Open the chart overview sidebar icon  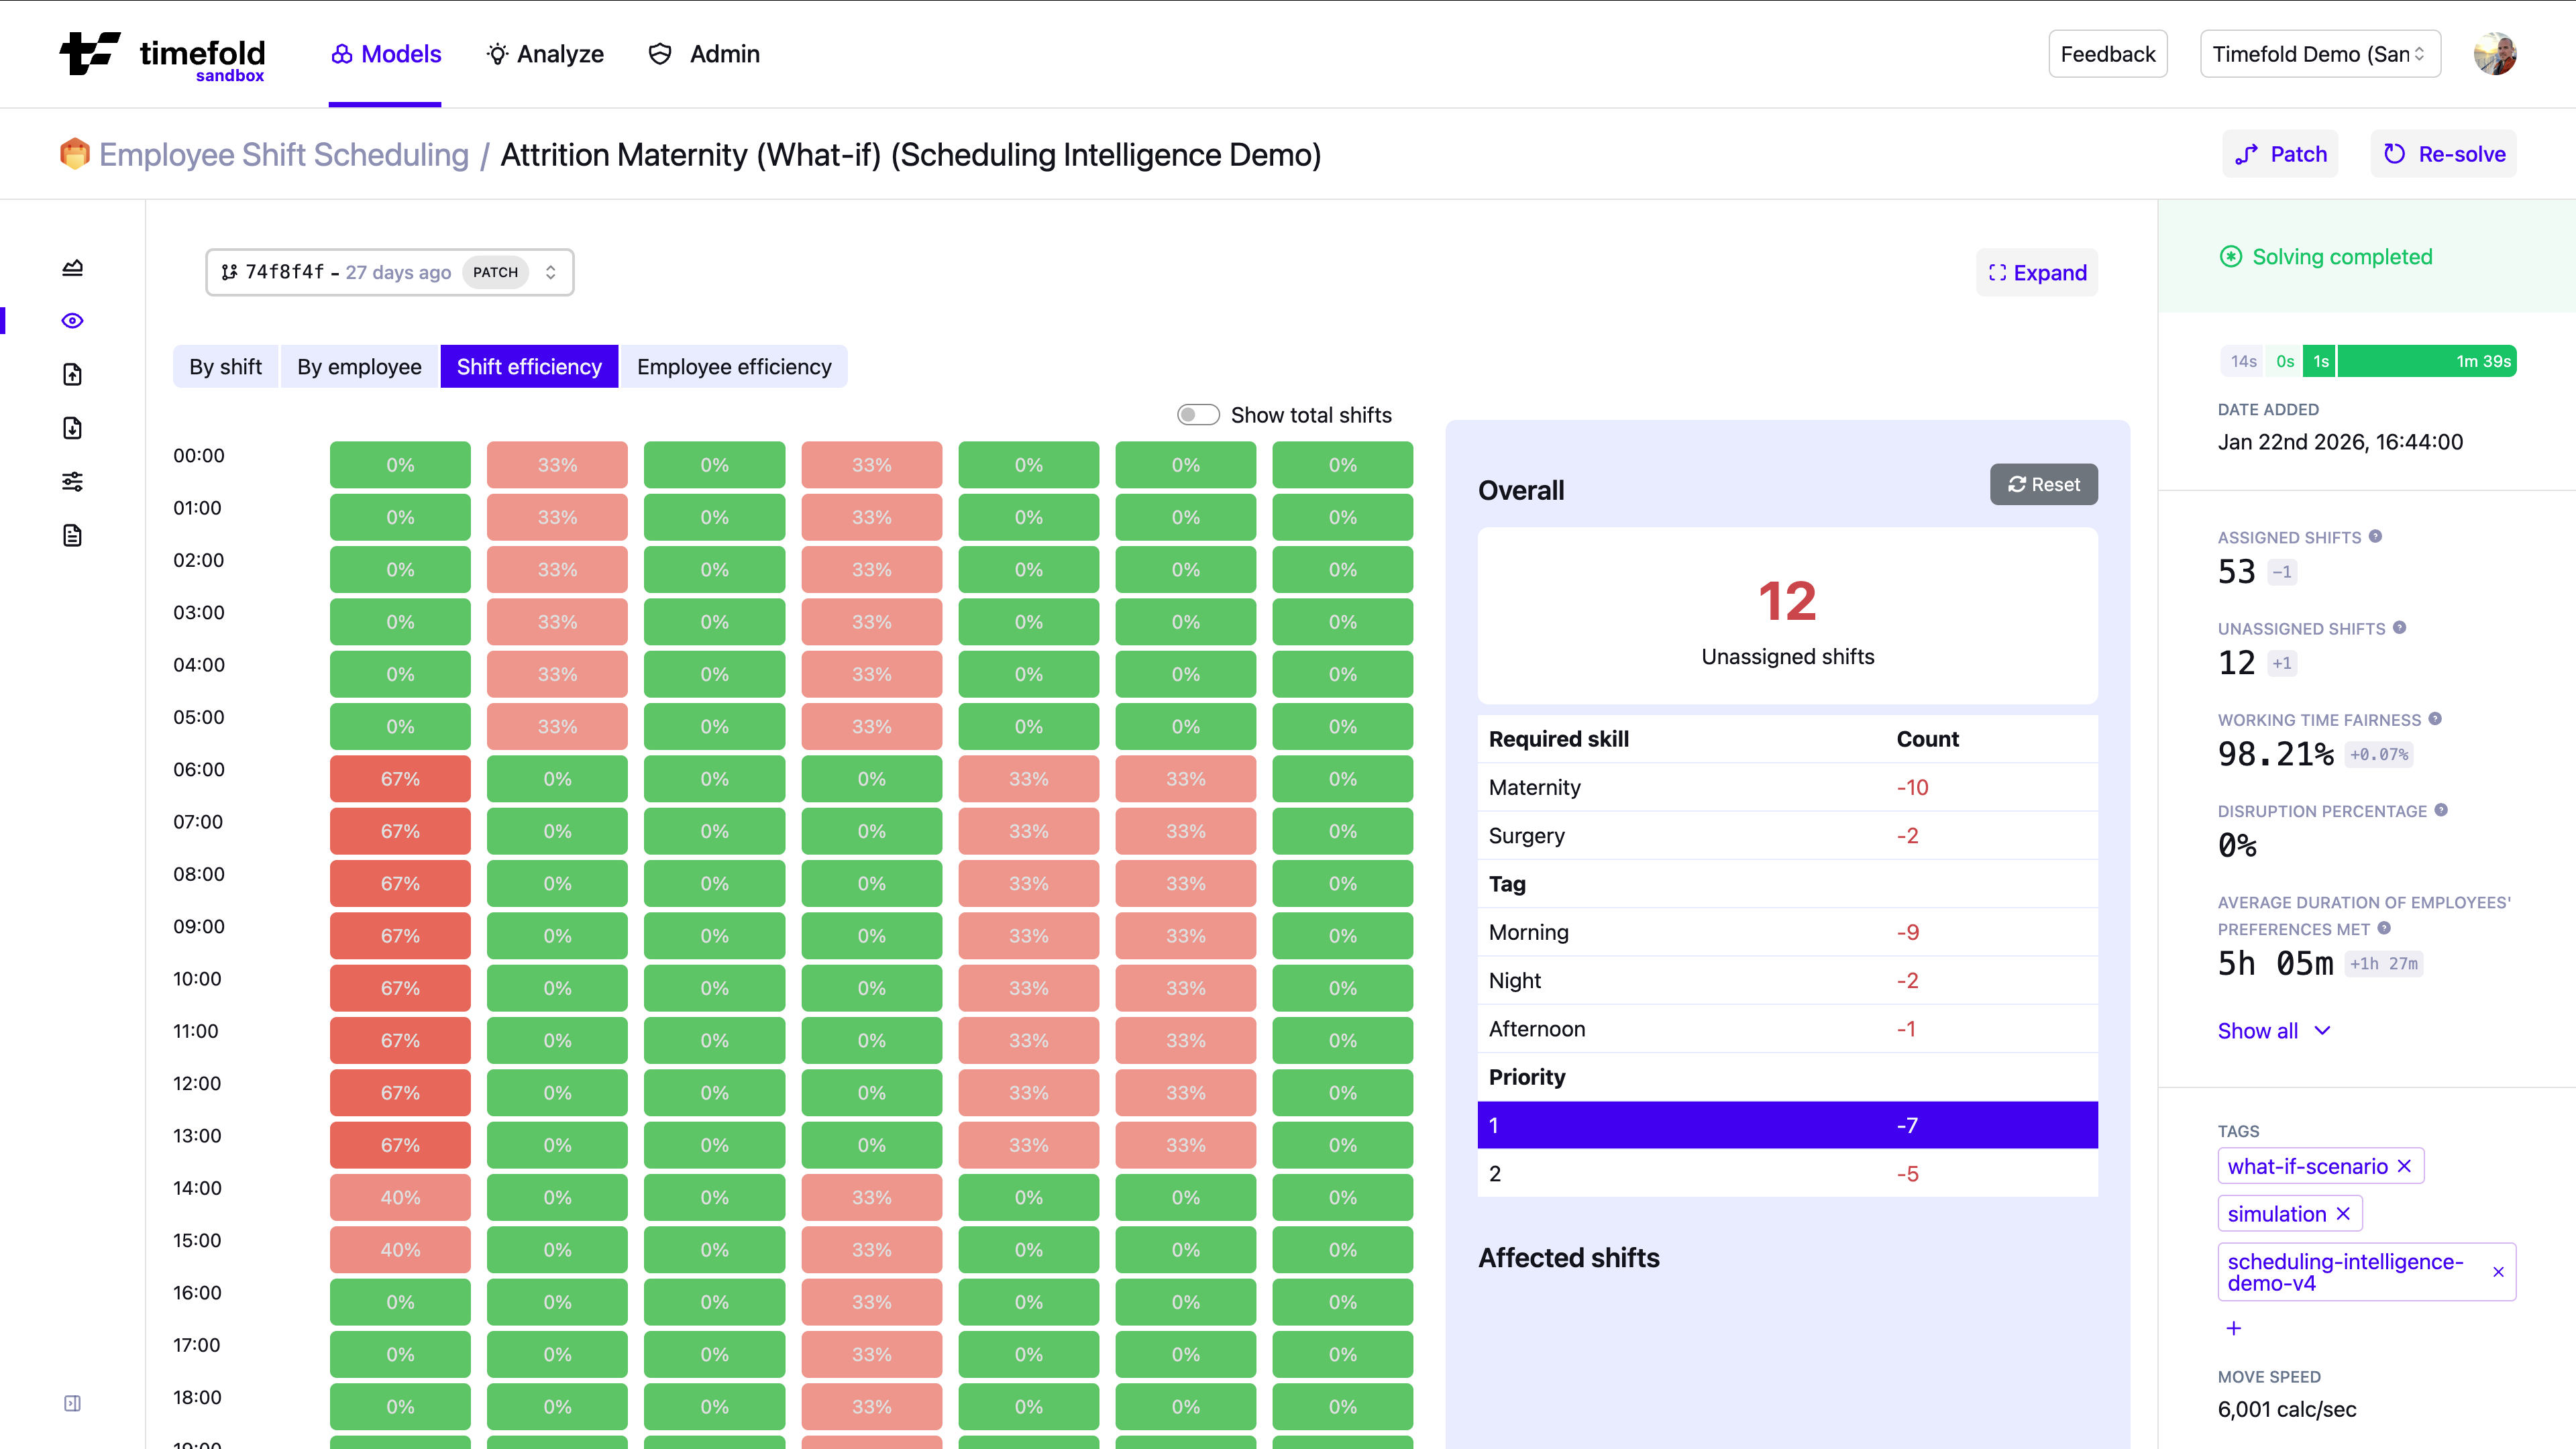pos(72,267)
